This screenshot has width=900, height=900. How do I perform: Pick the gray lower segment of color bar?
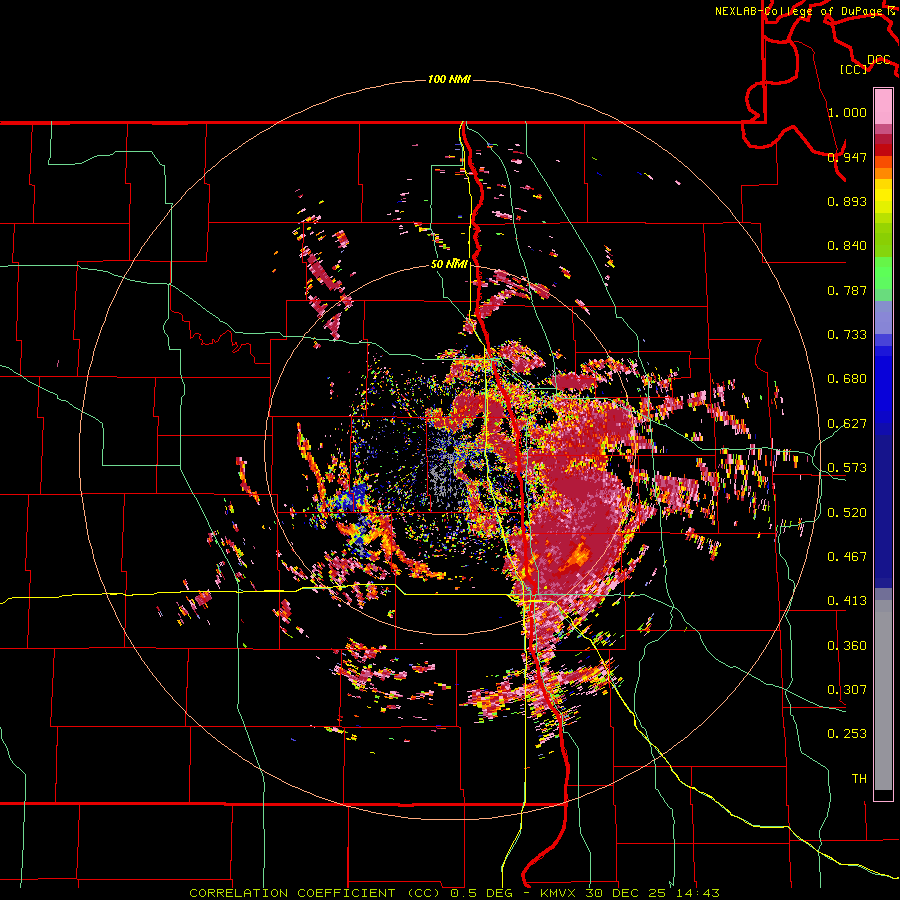pyautogui.click(x=883, y=695)
